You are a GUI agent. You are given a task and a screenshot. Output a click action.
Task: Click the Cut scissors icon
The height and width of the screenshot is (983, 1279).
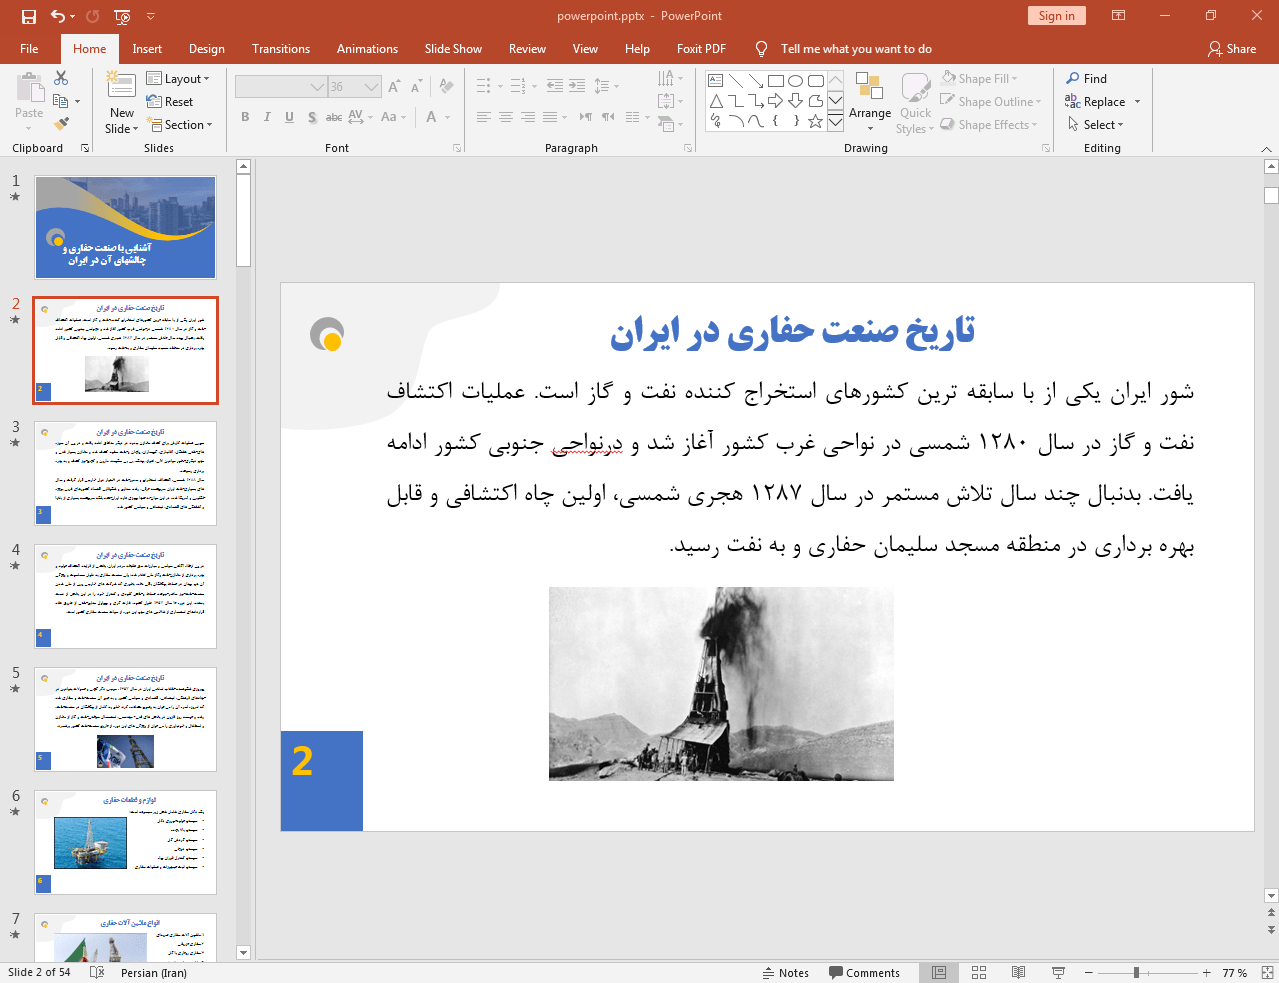tap(61, 78)
